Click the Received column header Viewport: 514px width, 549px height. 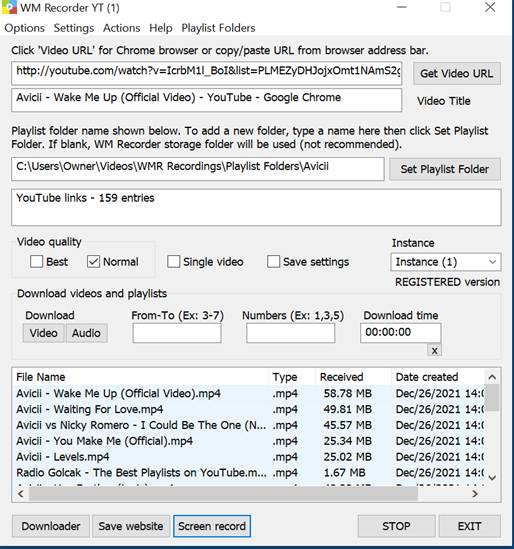pyautogui.click(x=354, y=377)
